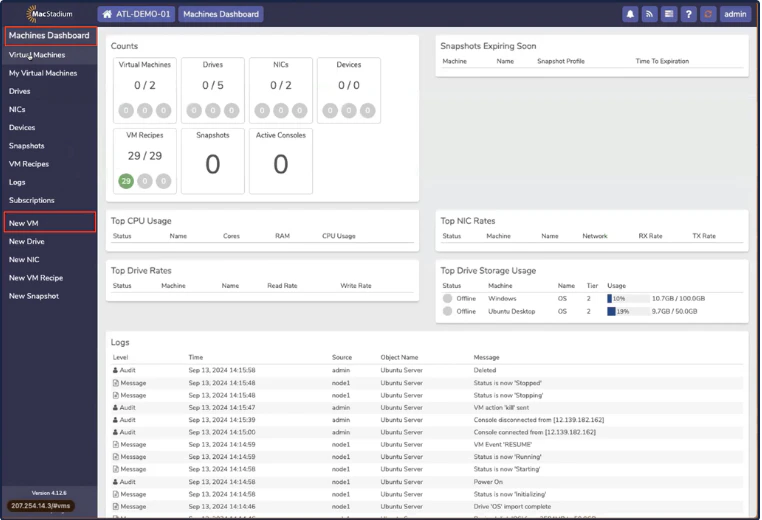
Task: Open the admin user menu
Action: point(735,14)
